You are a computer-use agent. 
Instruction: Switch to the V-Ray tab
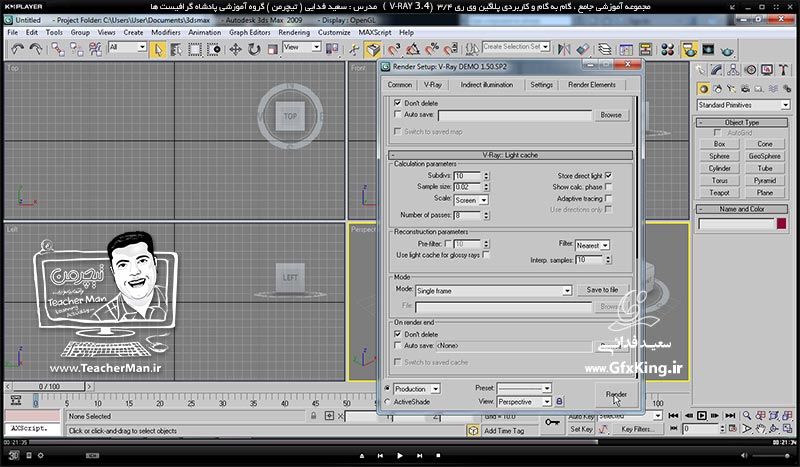click(x=433, y=85)
